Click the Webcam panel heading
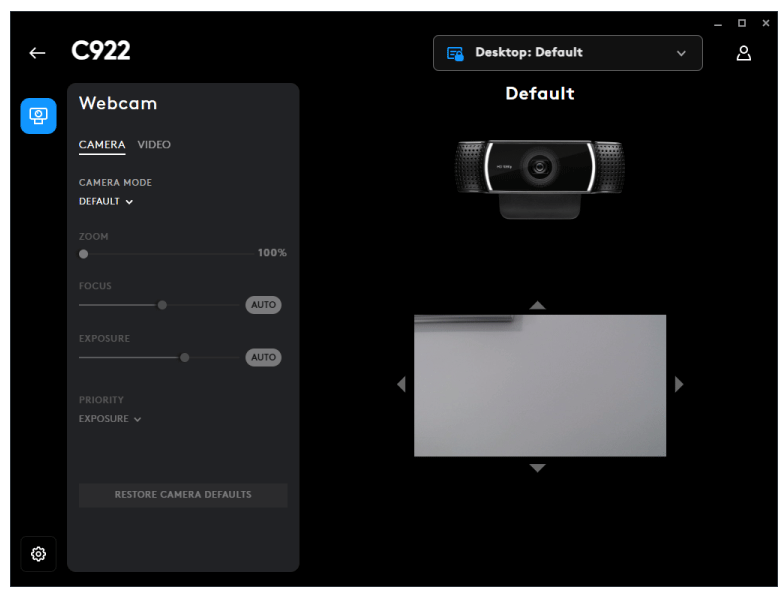This screenshot has height=592, width=784. point(118,103)
